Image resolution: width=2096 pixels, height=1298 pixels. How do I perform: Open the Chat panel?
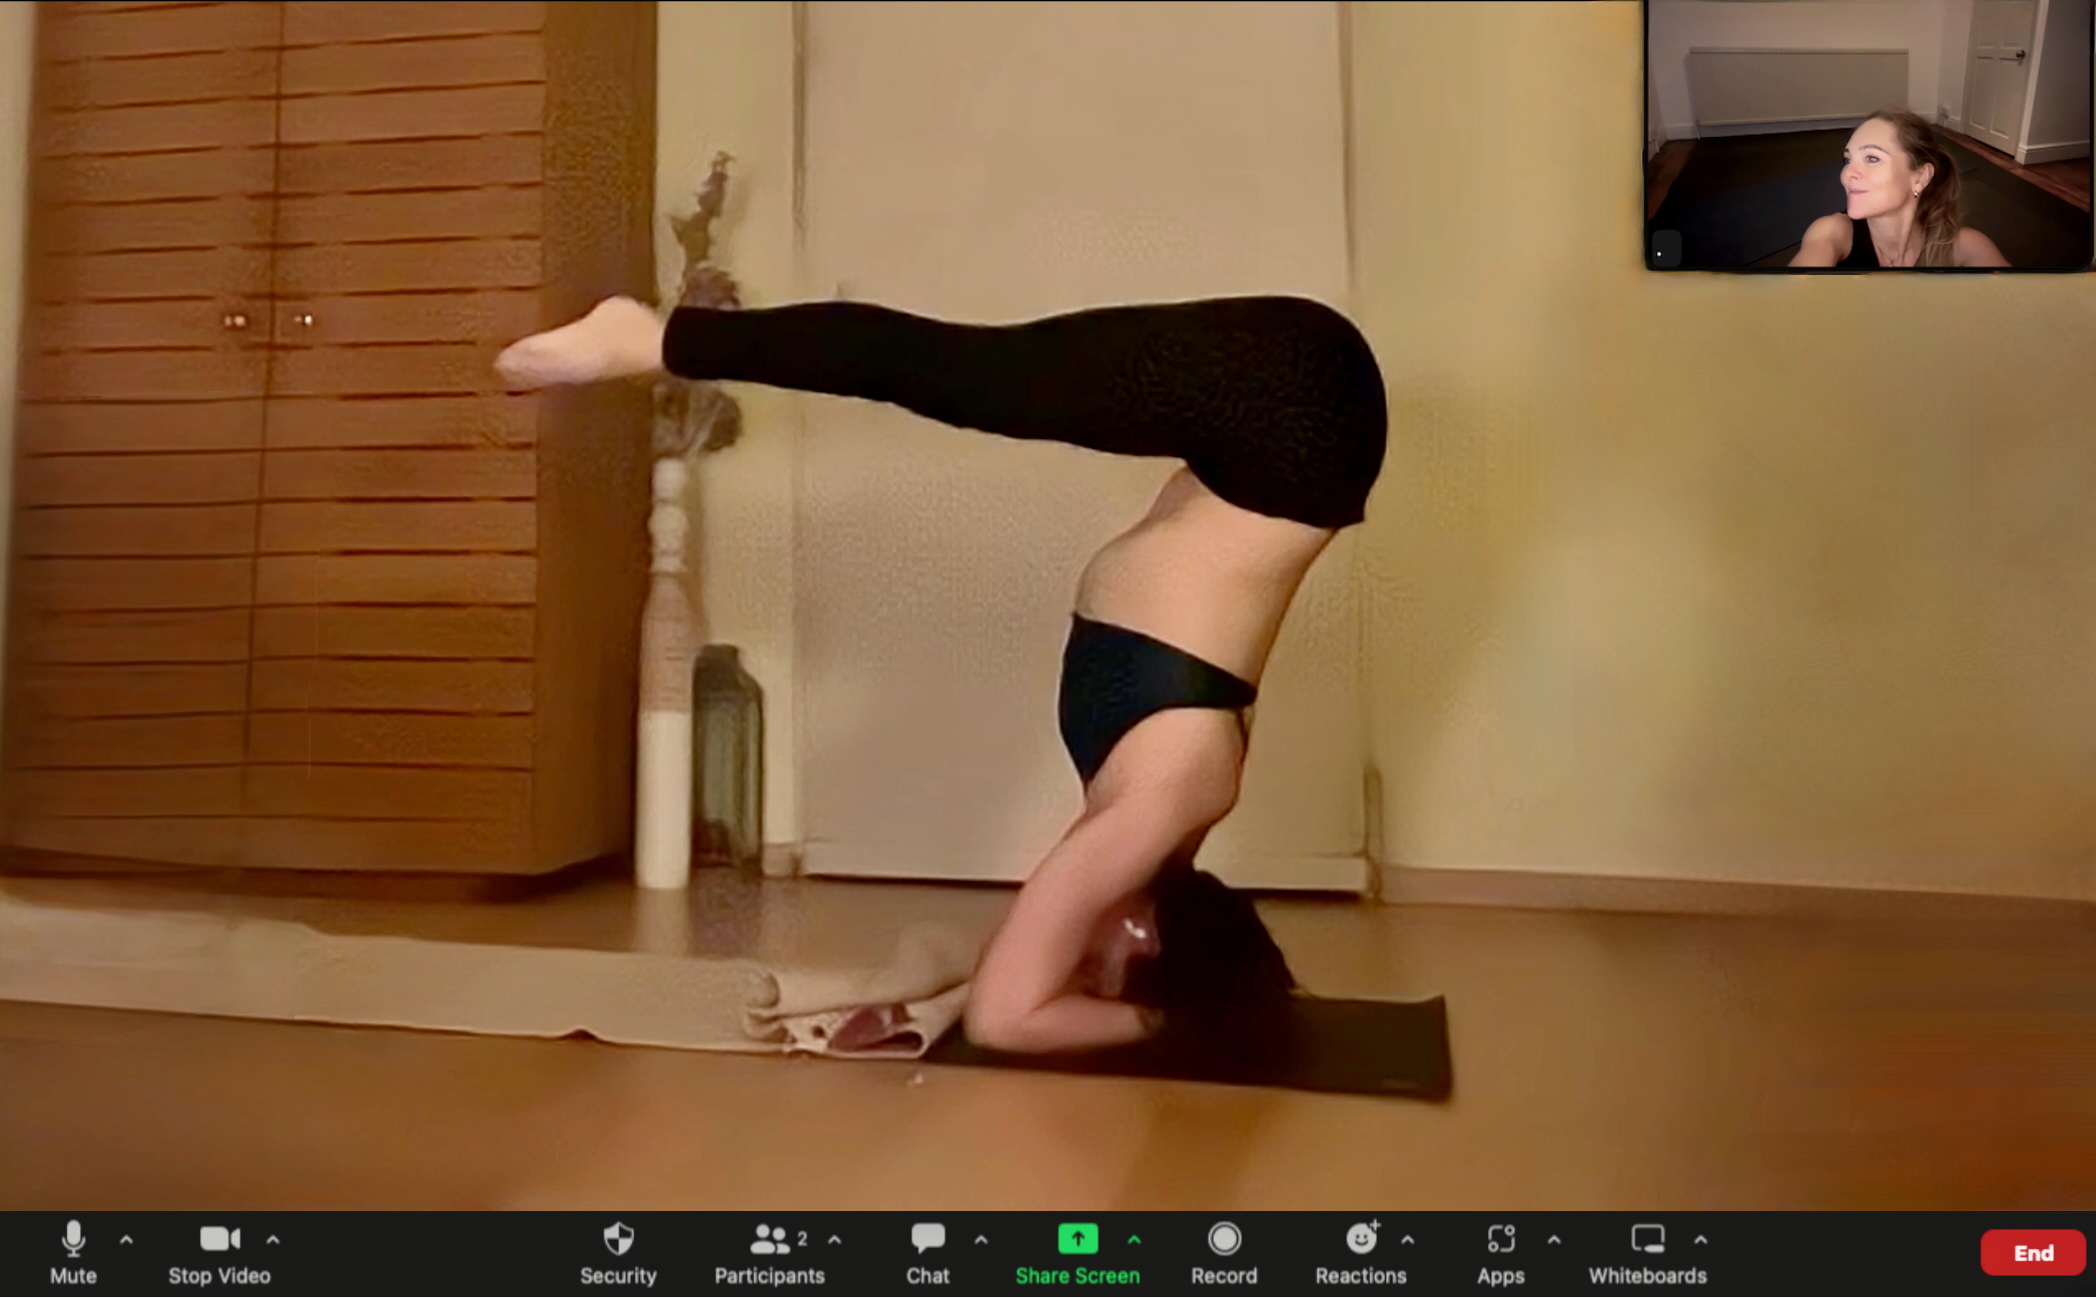point(927,1241)
